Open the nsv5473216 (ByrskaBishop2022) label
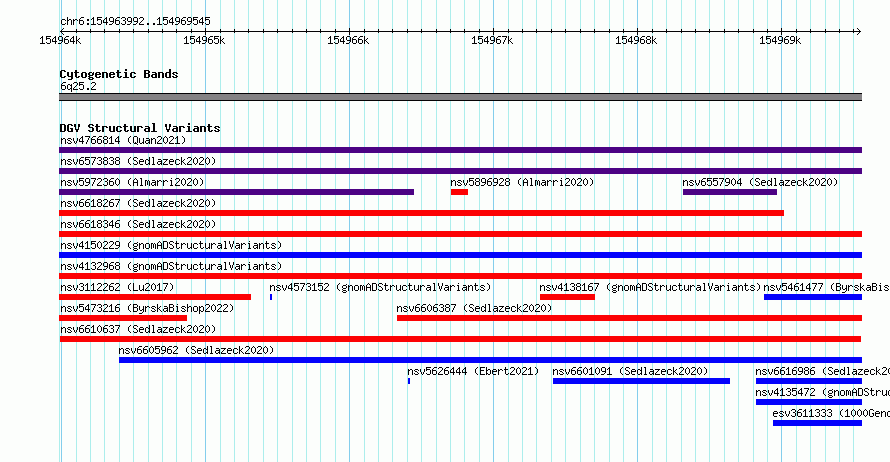 click(x=147, y=308)
